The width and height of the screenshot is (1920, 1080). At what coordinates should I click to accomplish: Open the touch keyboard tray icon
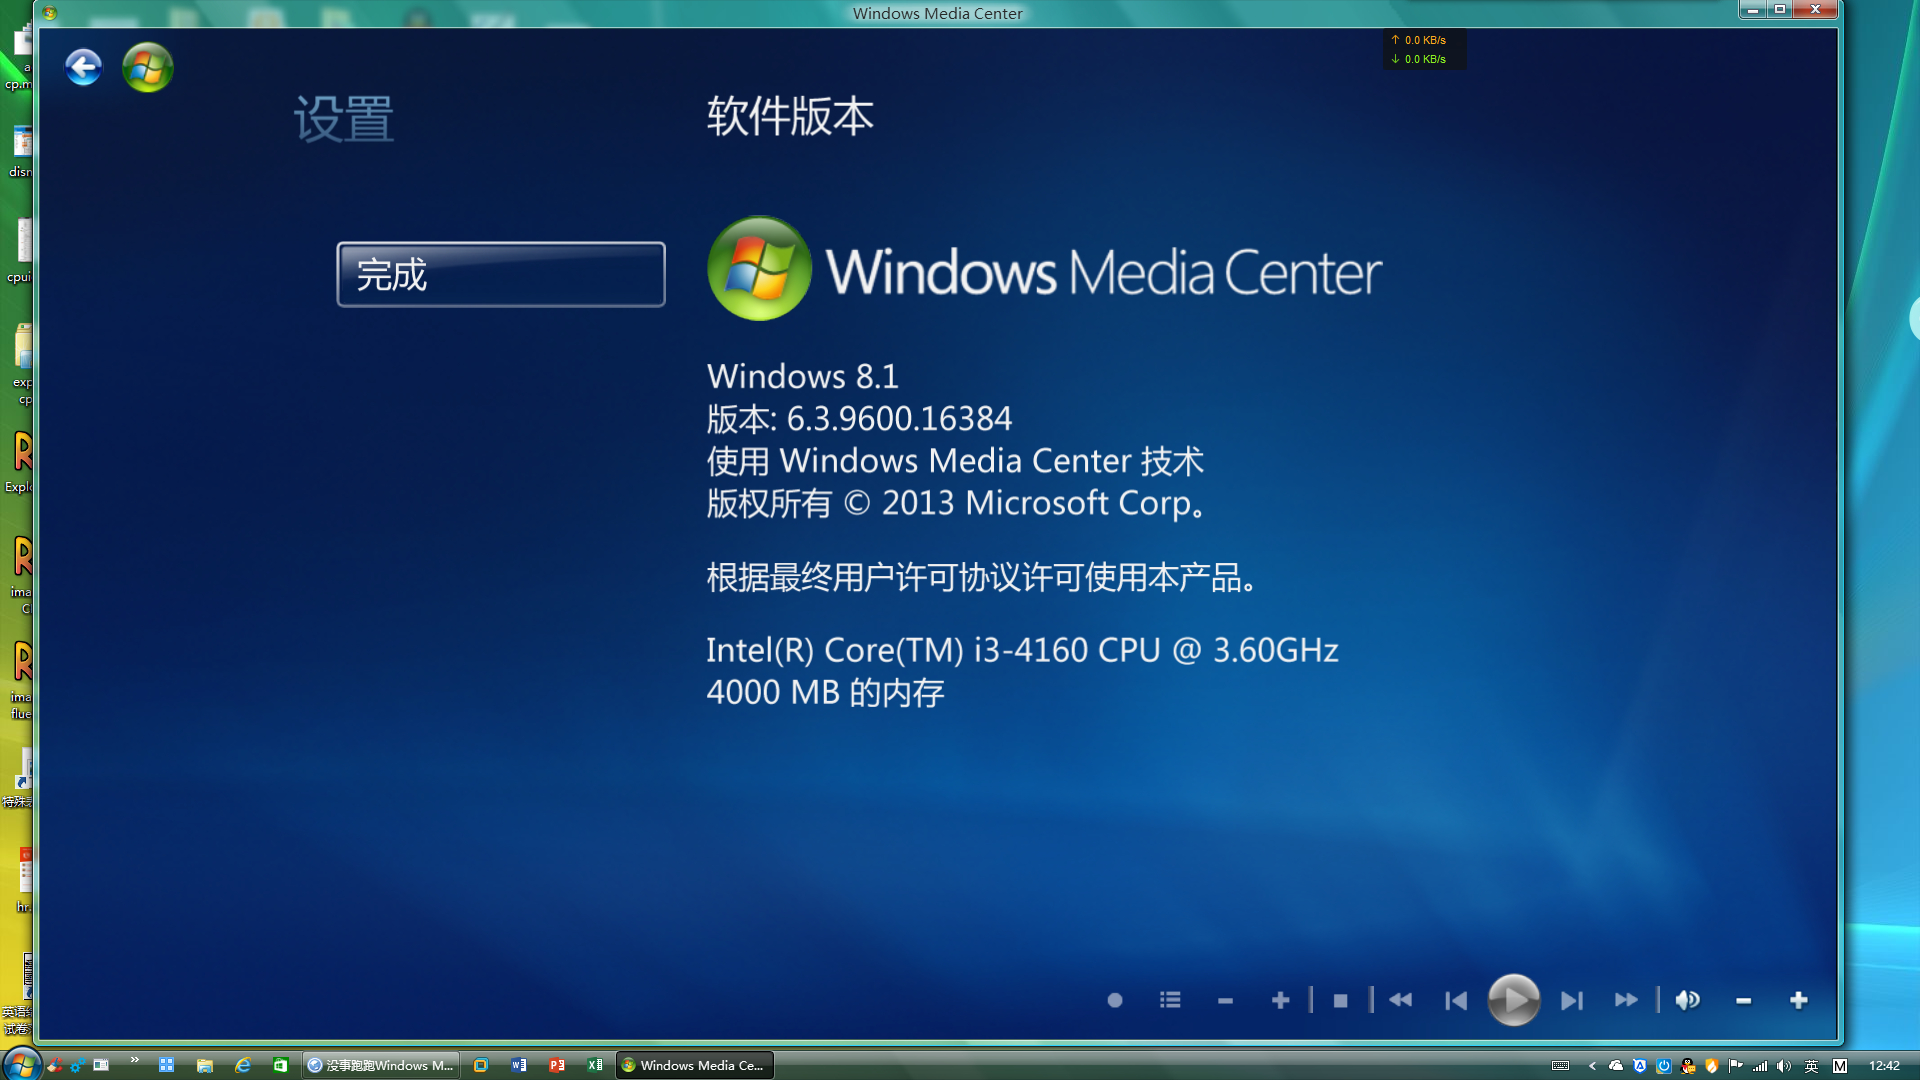click(x=1560, y=1066)
